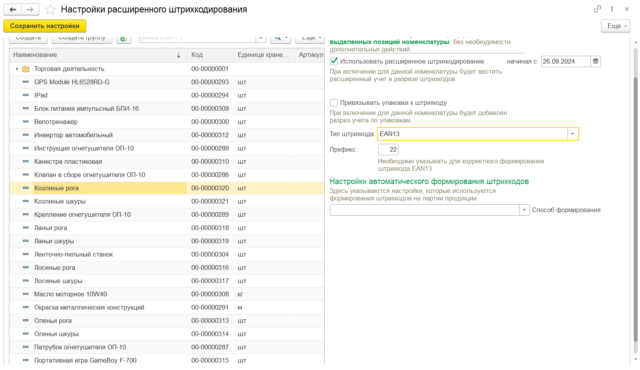Select the Велотренажёр item
Image resolution: width=640 pixels, height=370 pixels.
[167, 122]
